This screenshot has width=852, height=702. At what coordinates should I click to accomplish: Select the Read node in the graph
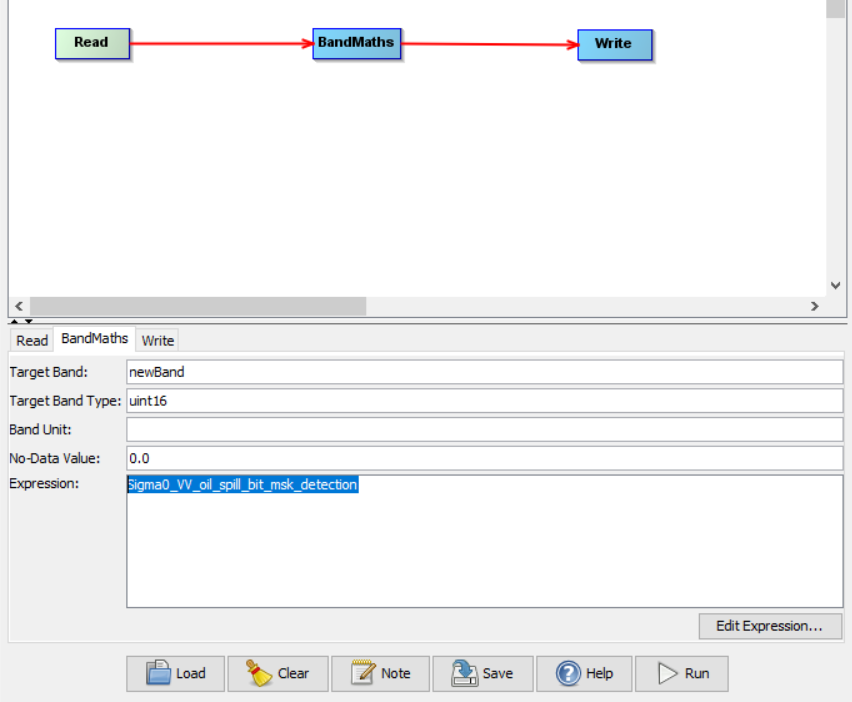coord(92,43)
